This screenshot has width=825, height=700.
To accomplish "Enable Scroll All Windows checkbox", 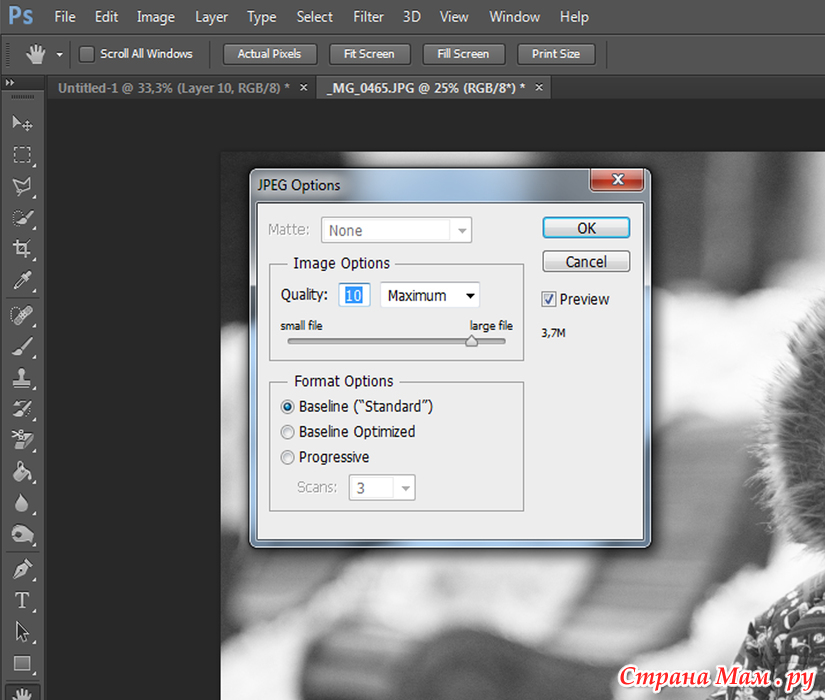I will pos(86,54).
